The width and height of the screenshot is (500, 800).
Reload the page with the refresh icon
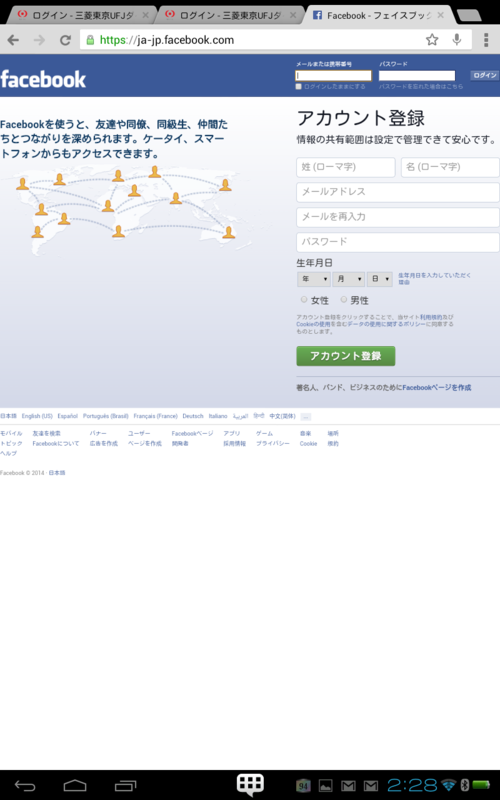[x=65, y=40]
